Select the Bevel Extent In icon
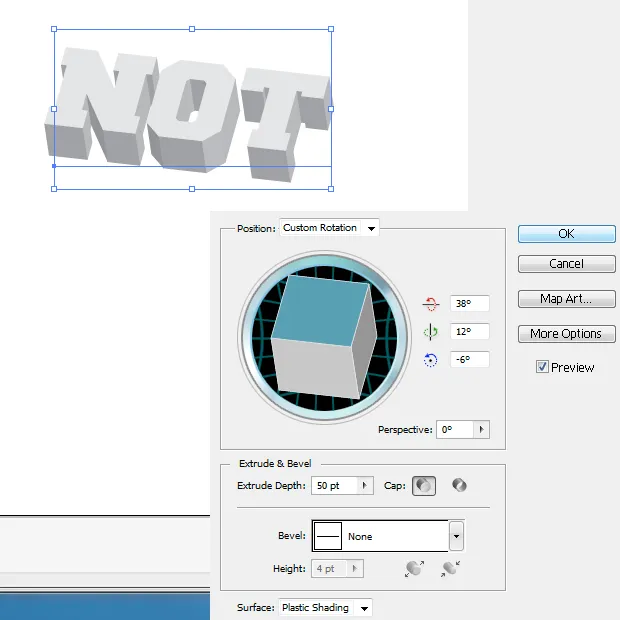 pyautogui.click(x=450, y=568)
